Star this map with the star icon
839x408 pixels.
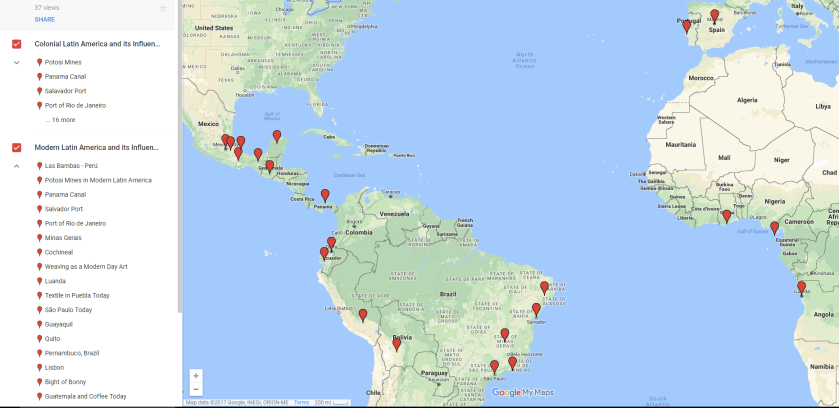click(163, 8)
